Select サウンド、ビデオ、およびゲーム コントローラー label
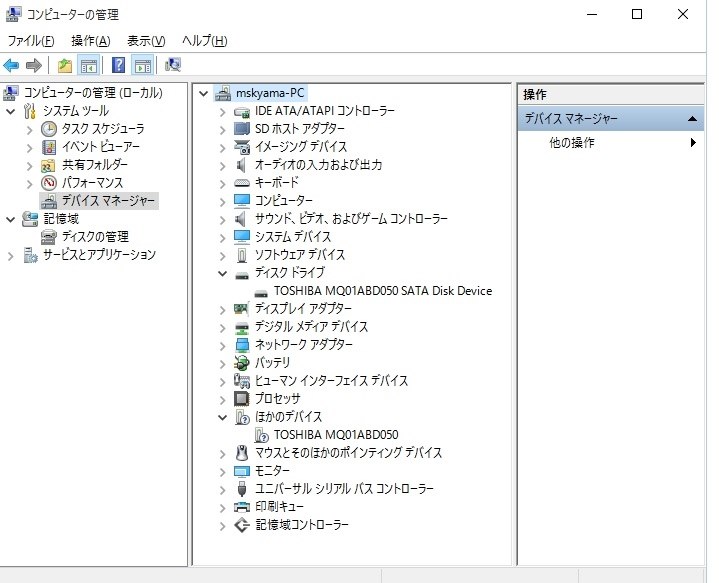The image size is (719, 583). pyautogui.click(x=351, y=219)
